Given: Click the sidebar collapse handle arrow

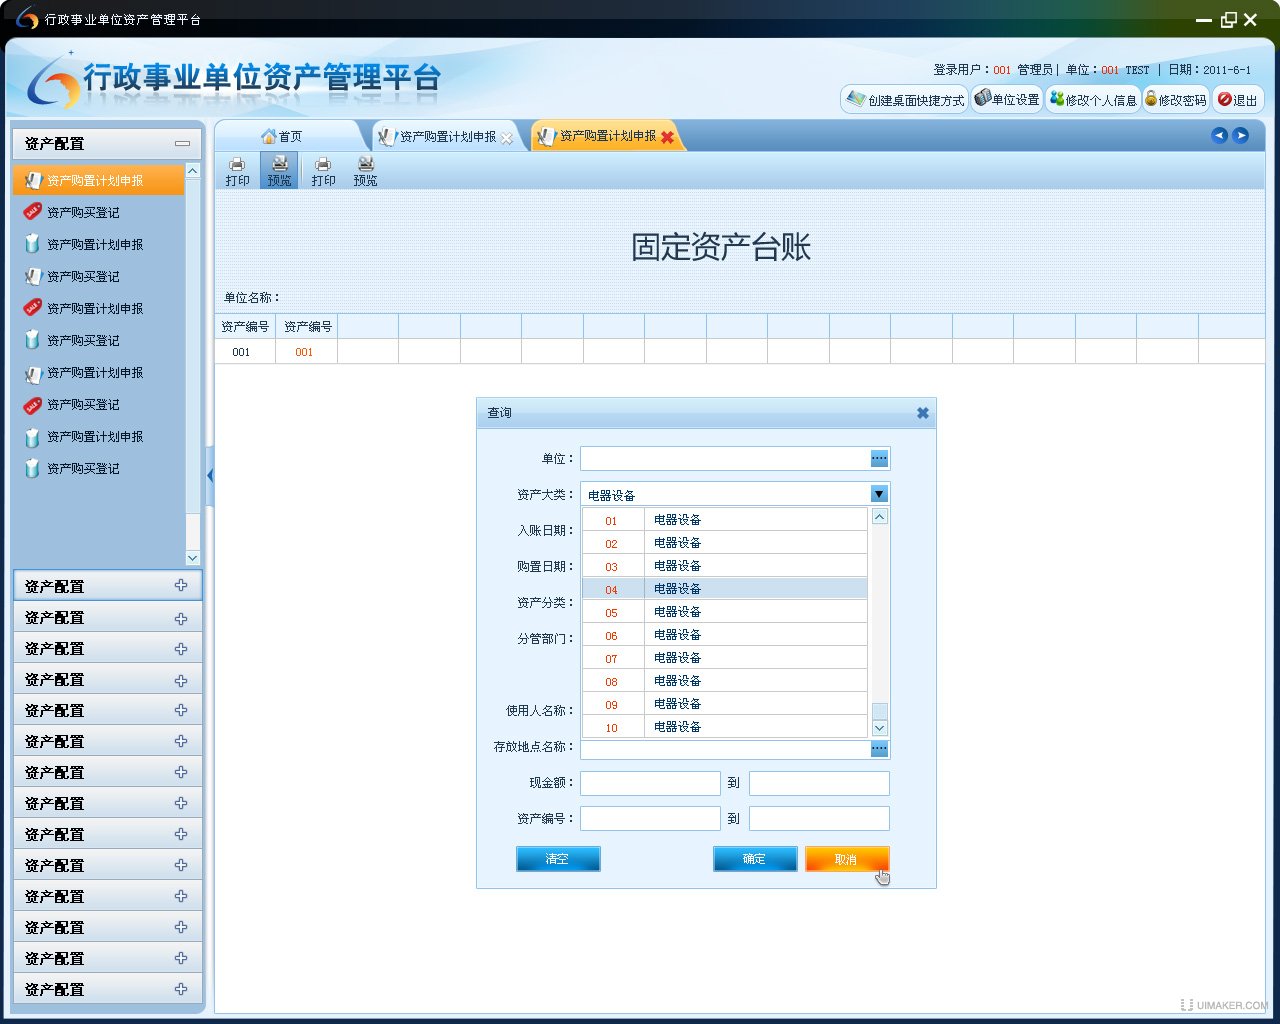Looking at the screenshot, I should (x=209, y=475).
